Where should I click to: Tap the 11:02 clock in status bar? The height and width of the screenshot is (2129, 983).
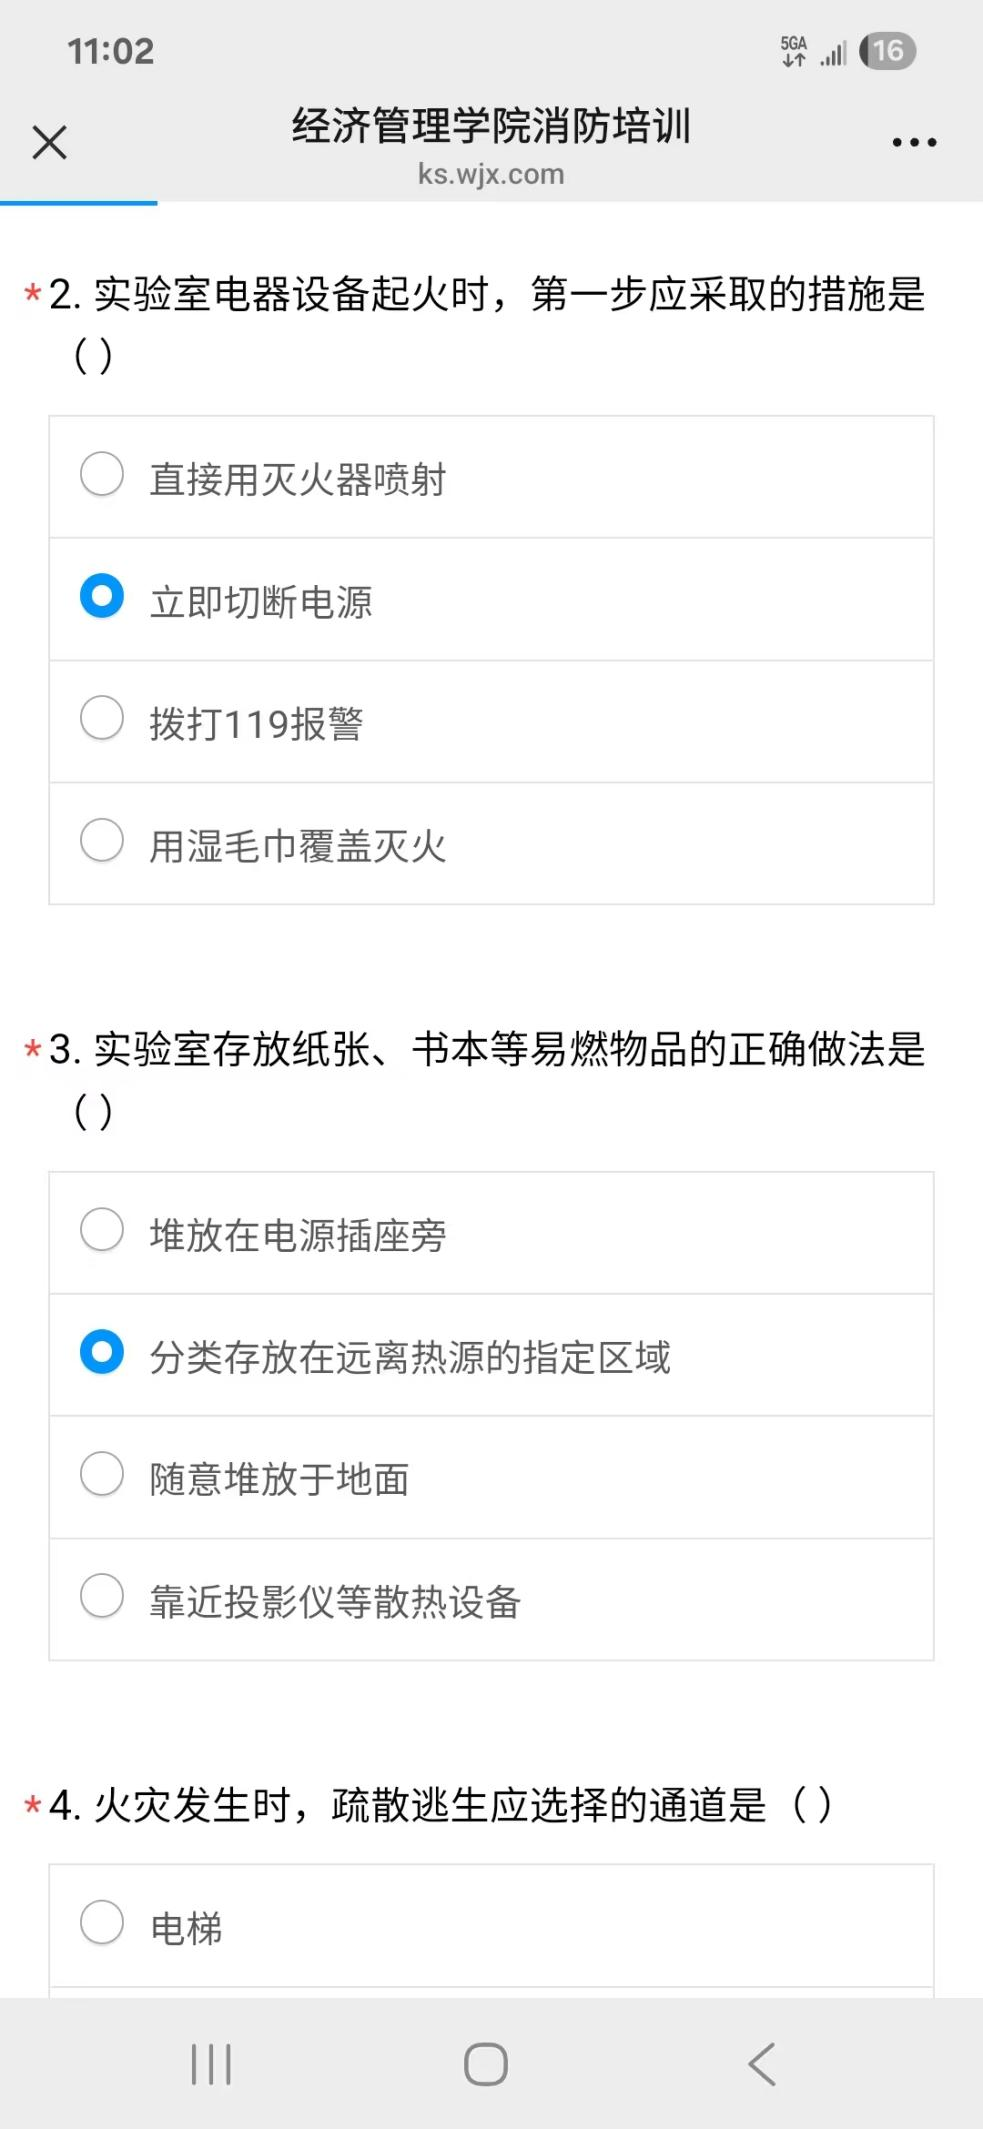point(111,51)
